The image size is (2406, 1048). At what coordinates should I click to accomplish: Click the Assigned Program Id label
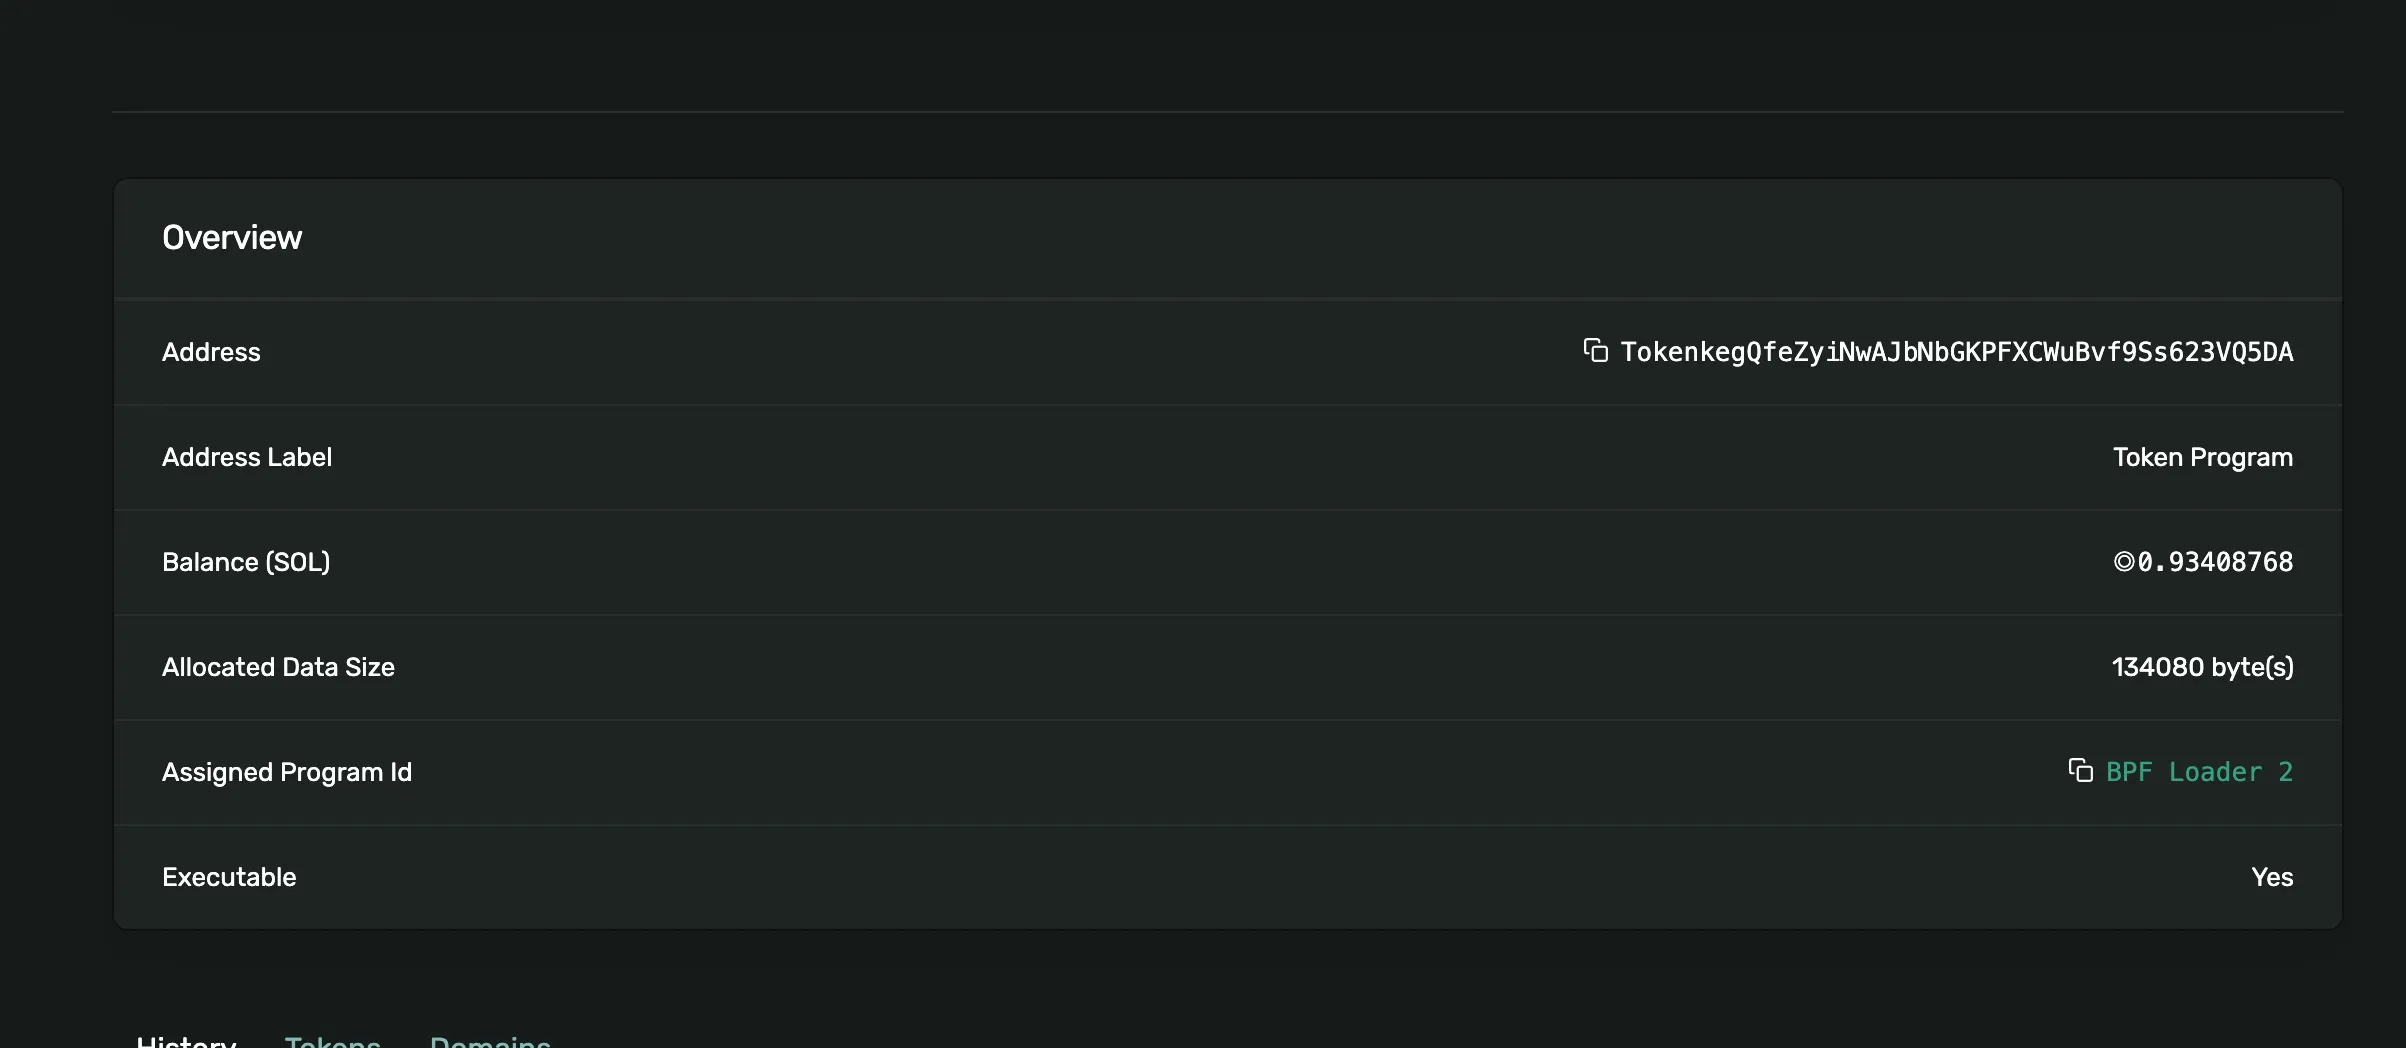click(287, 771)
